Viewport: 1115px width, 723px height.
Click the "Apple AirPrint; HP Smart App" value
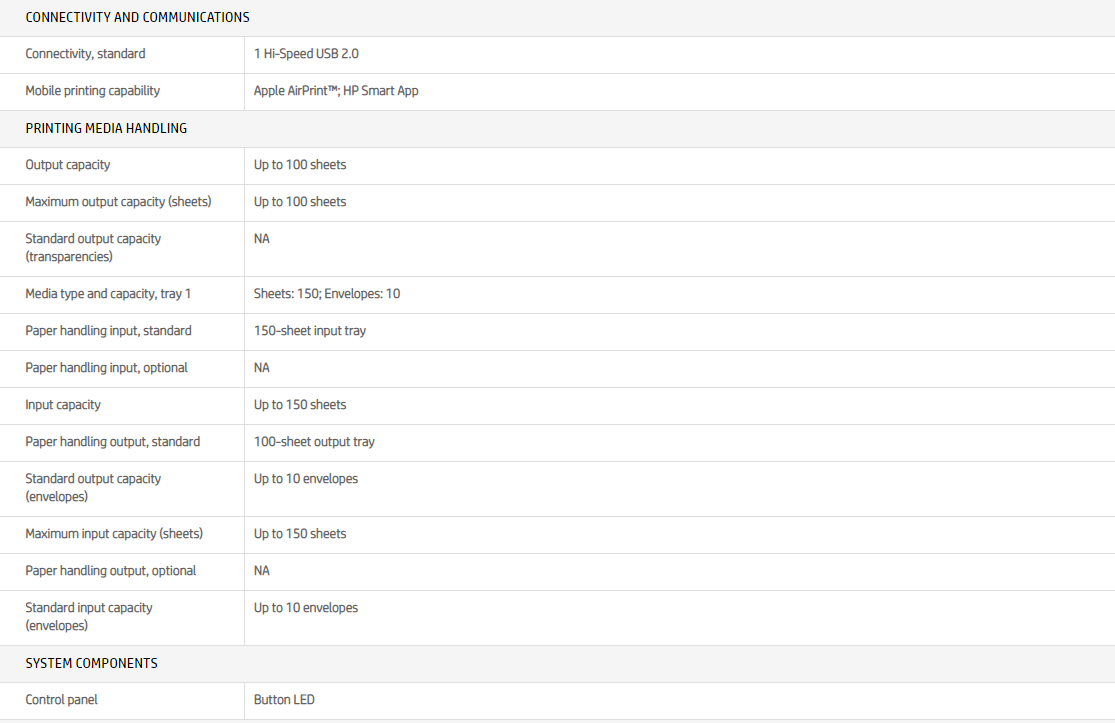click(336, 91)
